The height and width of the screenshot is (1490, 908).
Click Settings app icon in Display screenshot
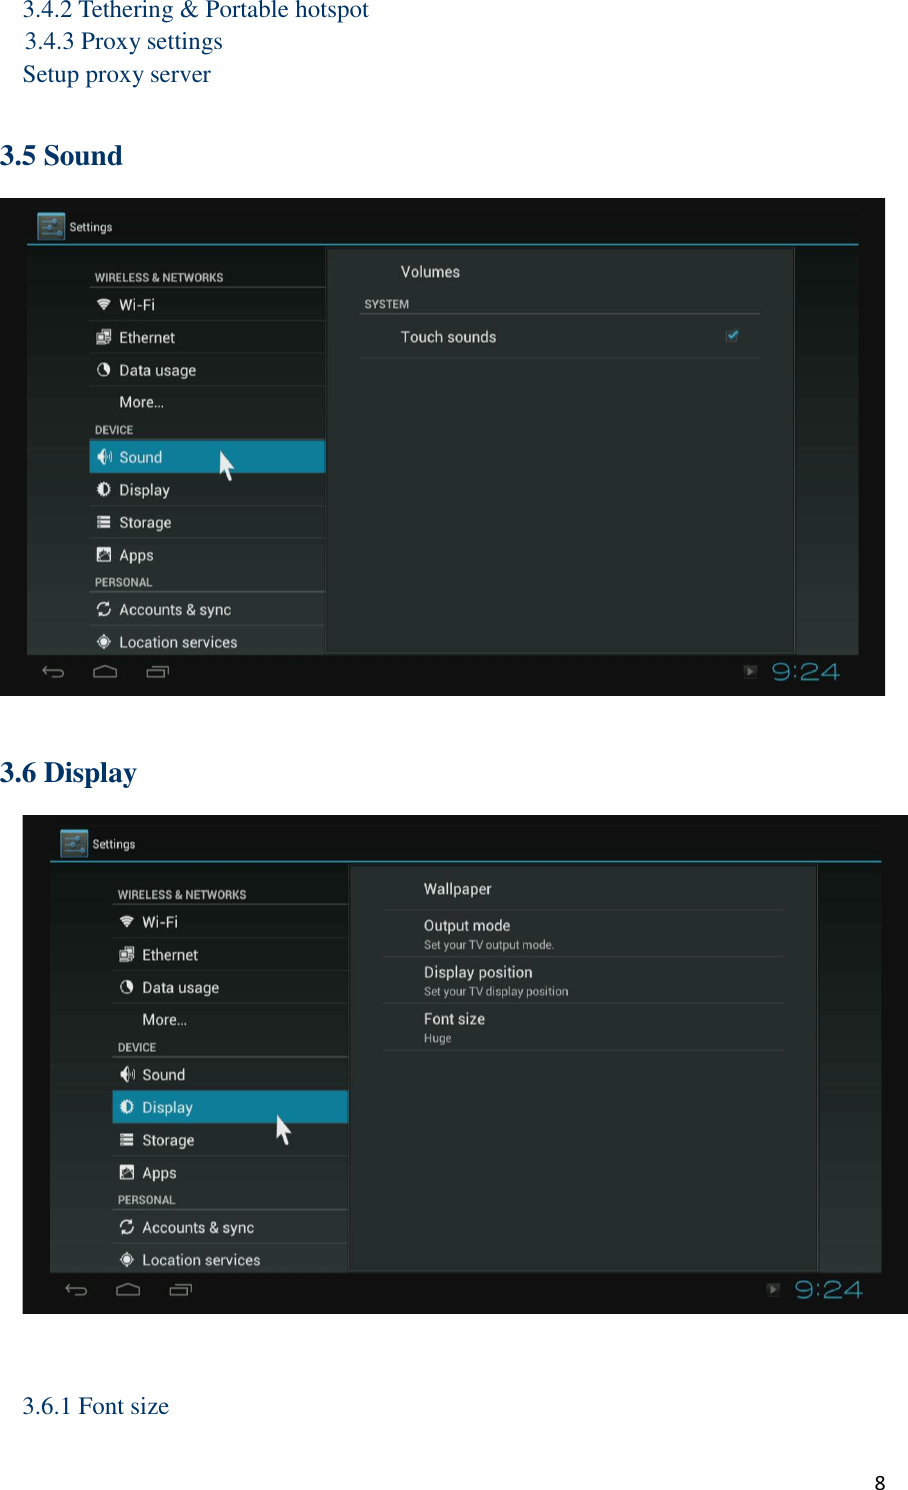[x=74, y=844]
